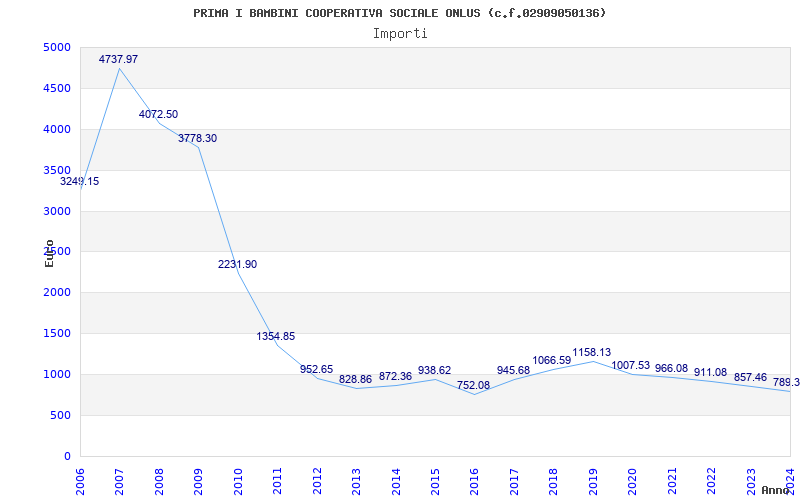800x500 pixels.
Task: Click the Importi chart subtitle
Action: point(400,34)
